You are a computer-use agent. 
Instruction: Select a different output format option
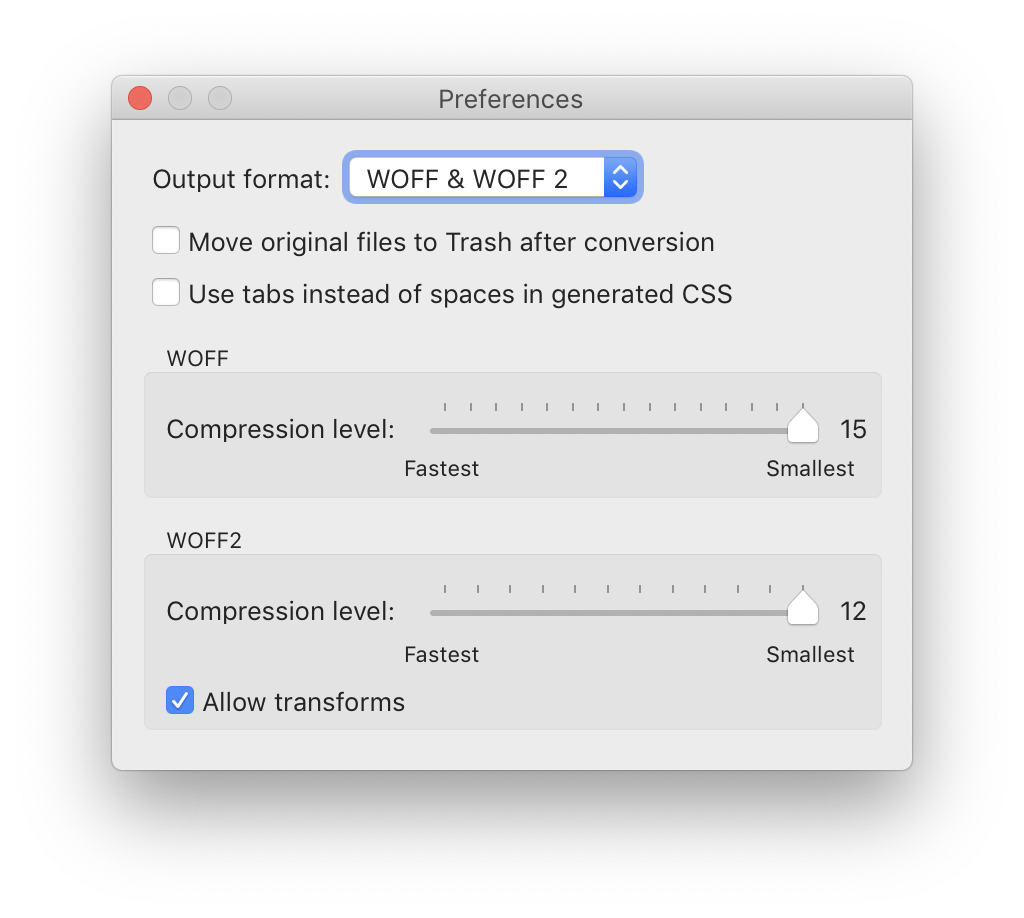492,177
